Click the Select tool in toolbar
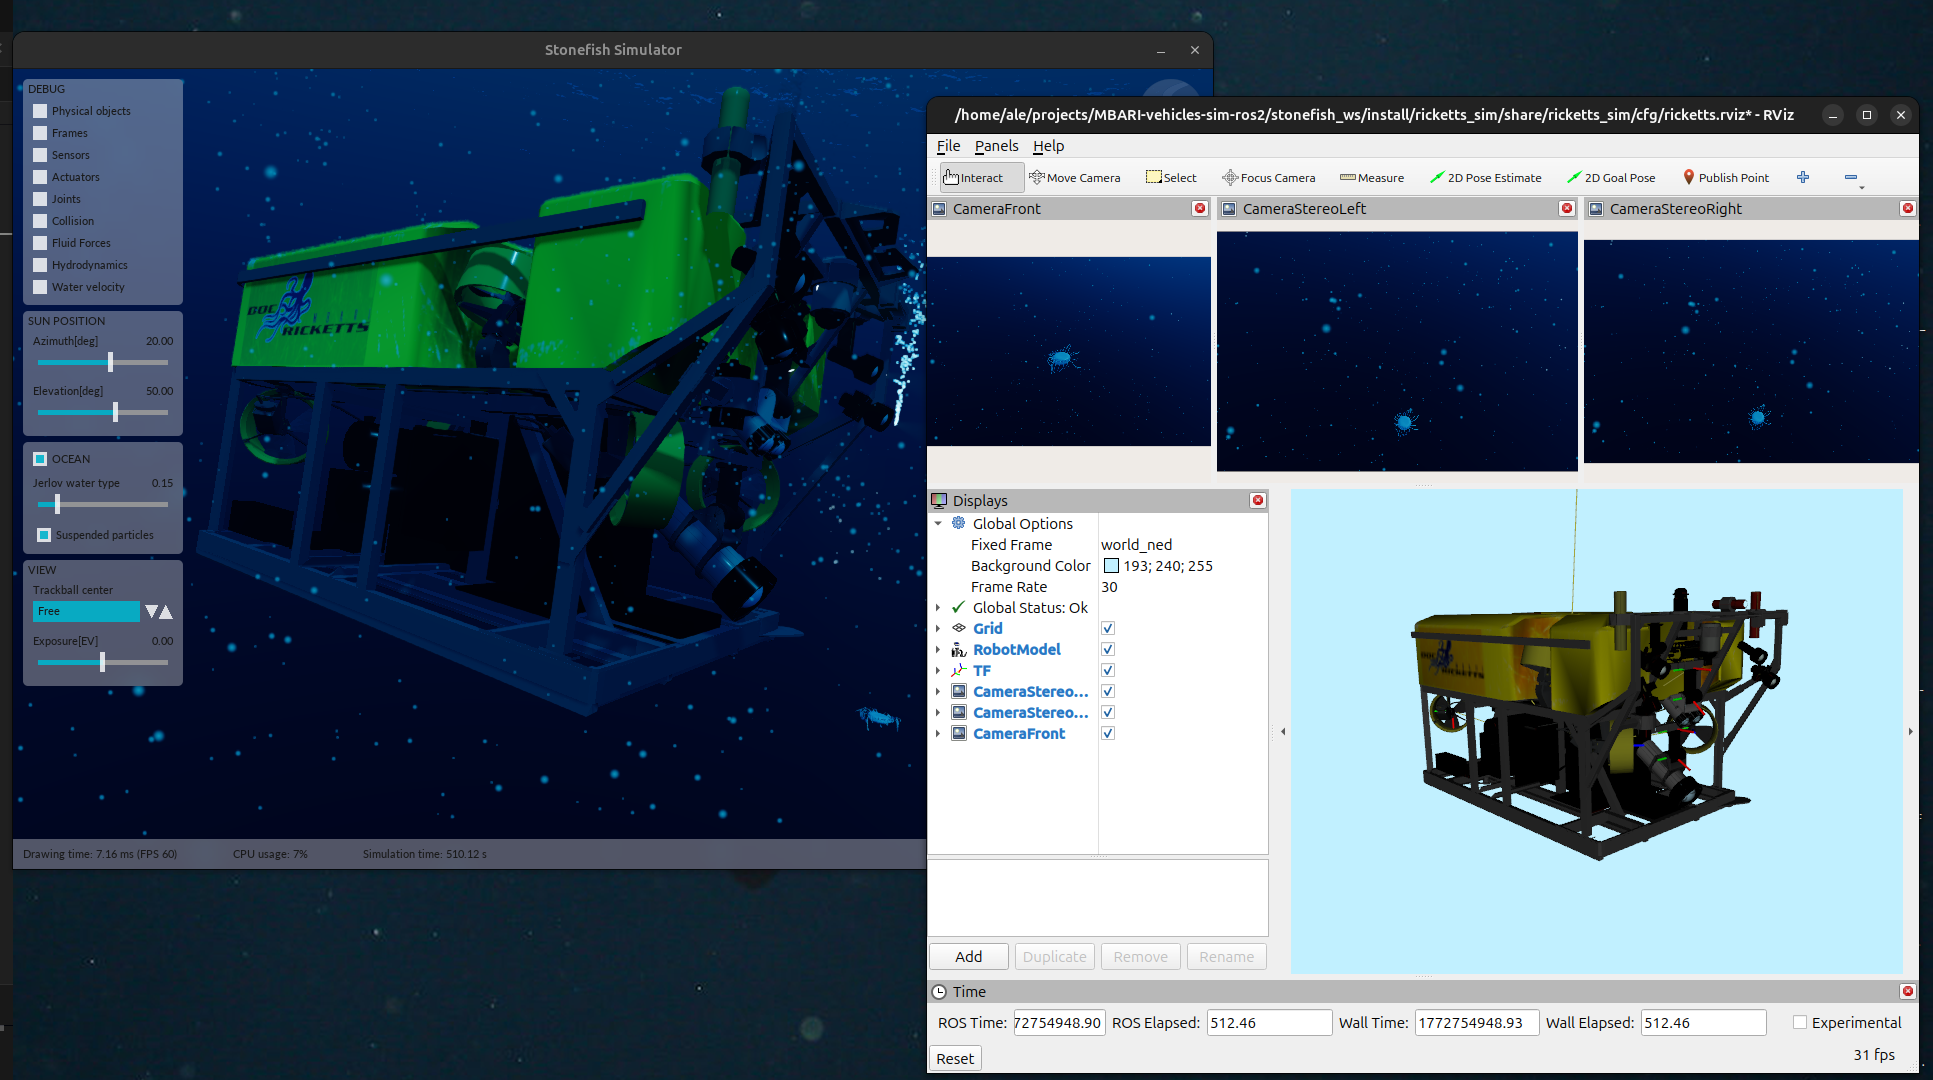The height and width of the screenshot is (1080, 1933). tap(1171, 178)
